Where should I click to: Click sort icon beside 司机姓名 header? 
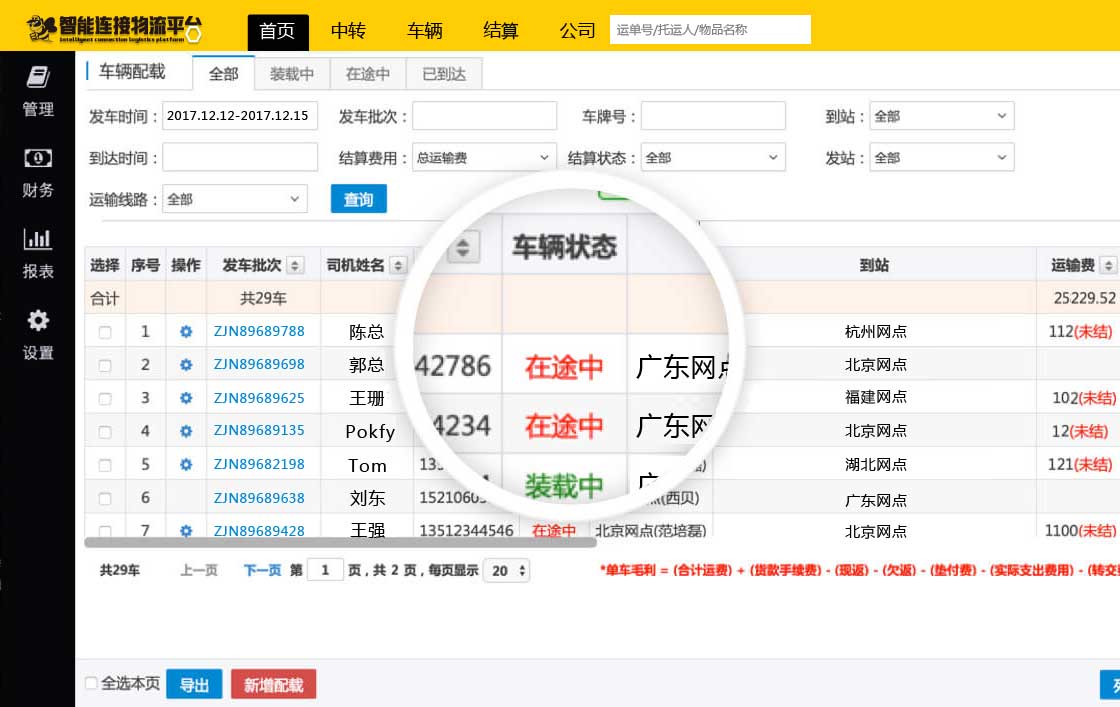(398, 265)
